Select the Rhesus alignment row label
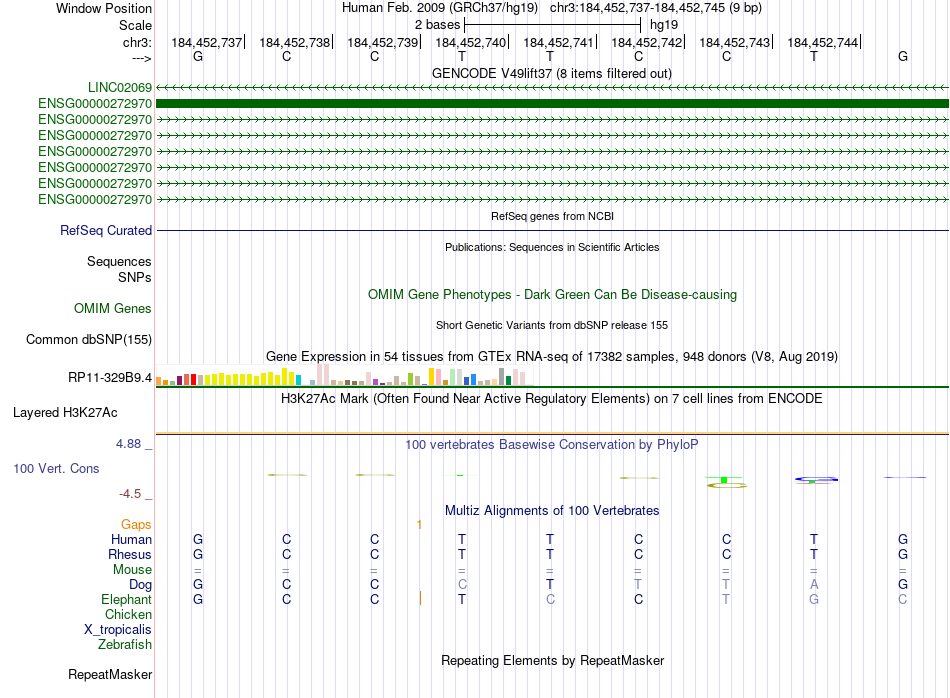 coord(130,554)
